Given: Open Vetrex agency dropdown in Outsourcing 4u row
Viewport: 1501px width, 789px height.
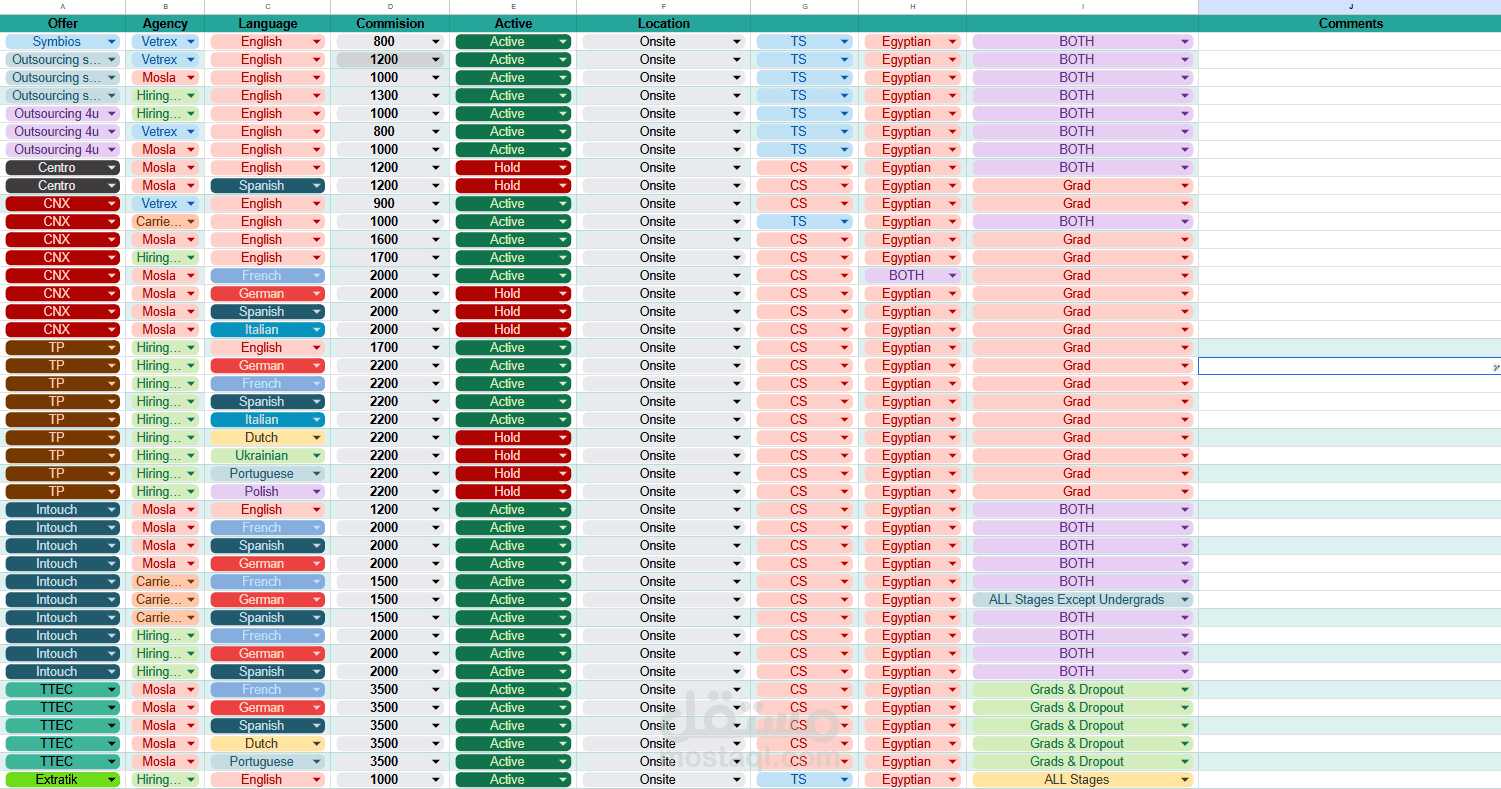Looking at the screenshot, I should tap(165, 132).
